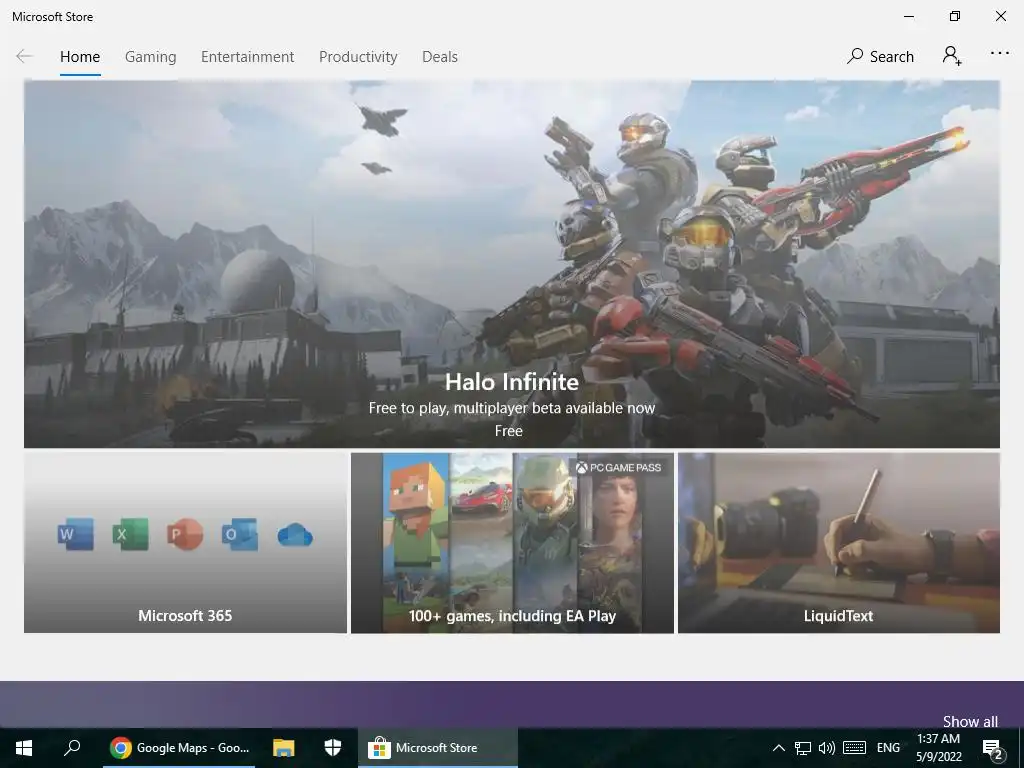This screenshot has height=768, width=1024.
Task: Open the 100+ games EA Play tile
Action: (x=512, y=543)
